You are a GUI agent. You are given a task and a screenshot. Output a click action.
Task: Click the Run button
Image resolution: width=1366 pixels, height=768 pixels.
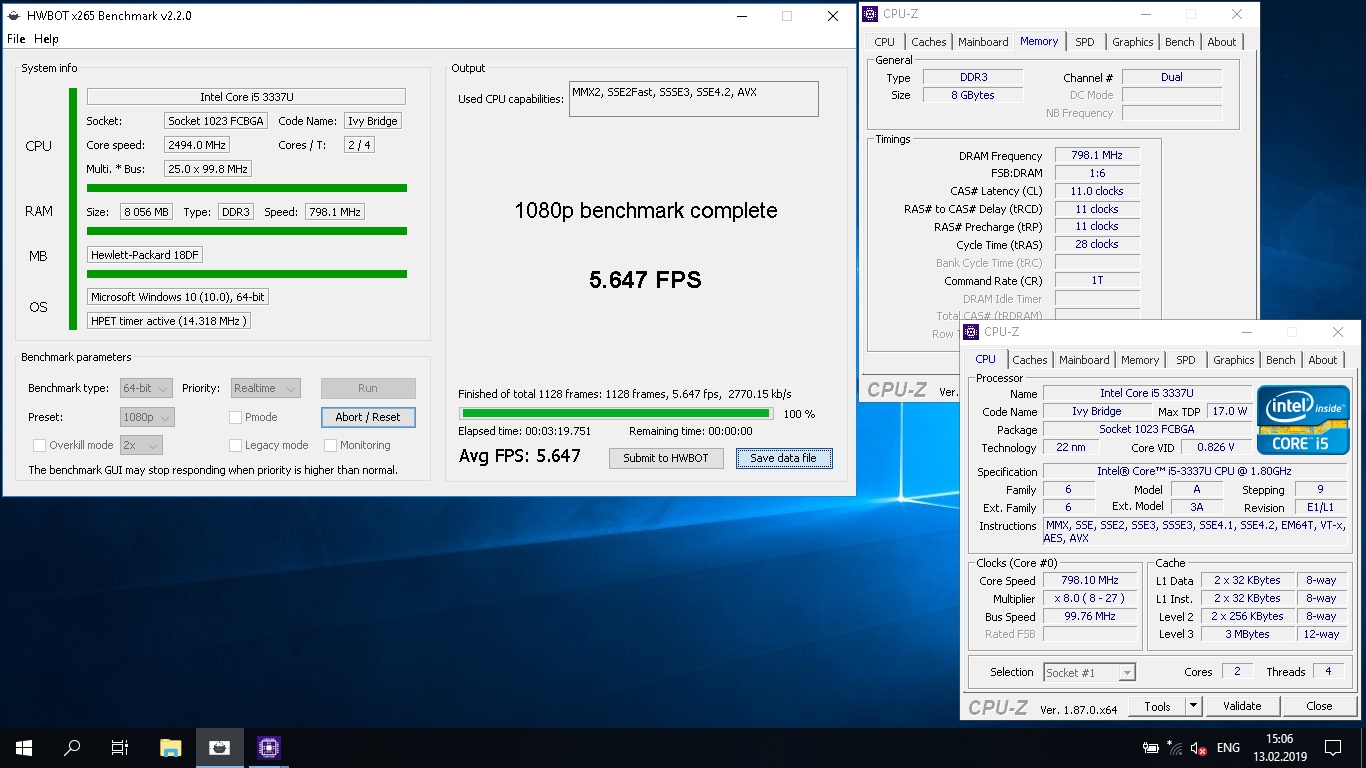click(368, 388)
